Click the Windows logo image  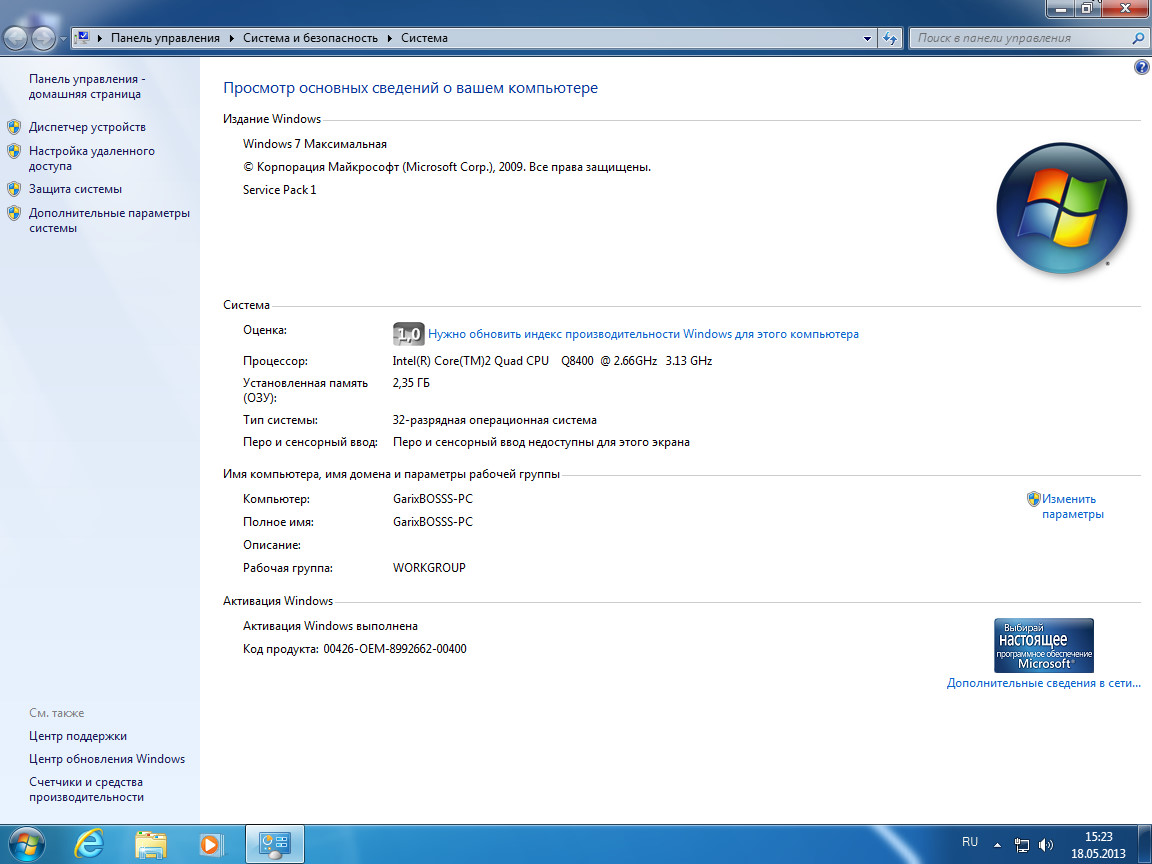pos(1061,208)
